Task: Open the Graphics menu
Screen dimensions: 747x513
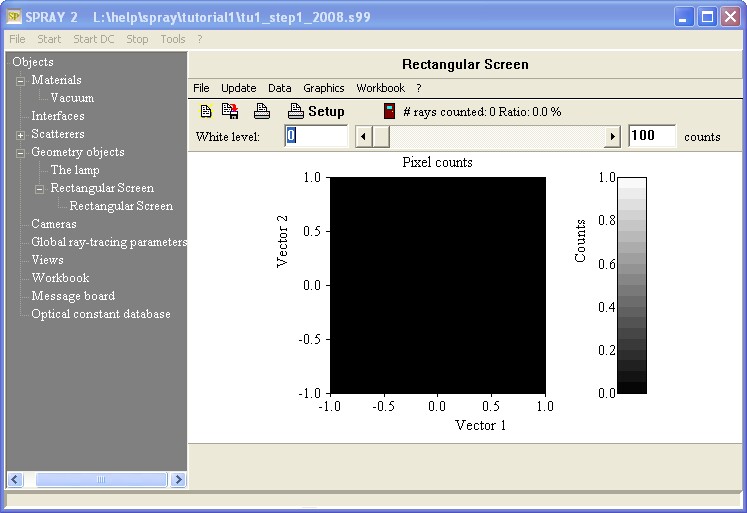Action: coord(323,88)
